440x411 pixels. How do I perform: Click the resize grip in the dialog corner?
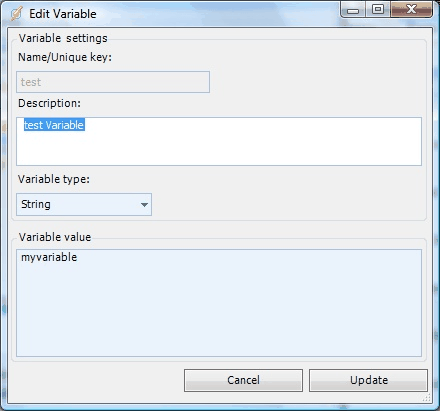[x=427, y=397]
